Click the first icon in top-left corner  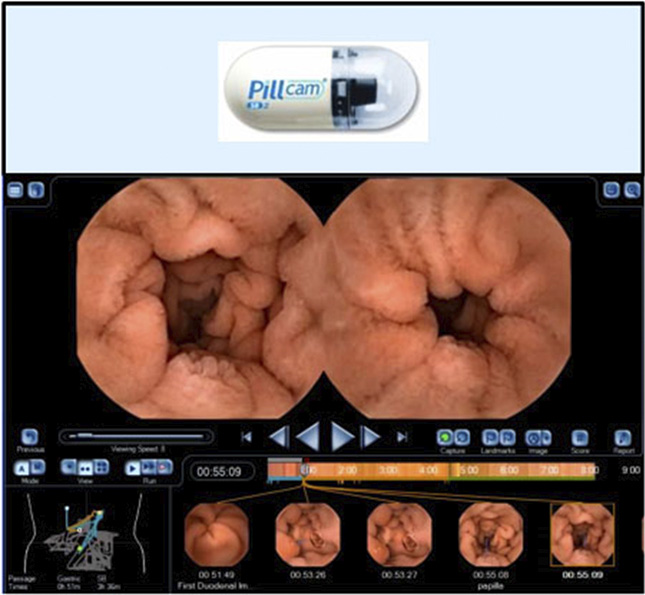tap(16, 189)
